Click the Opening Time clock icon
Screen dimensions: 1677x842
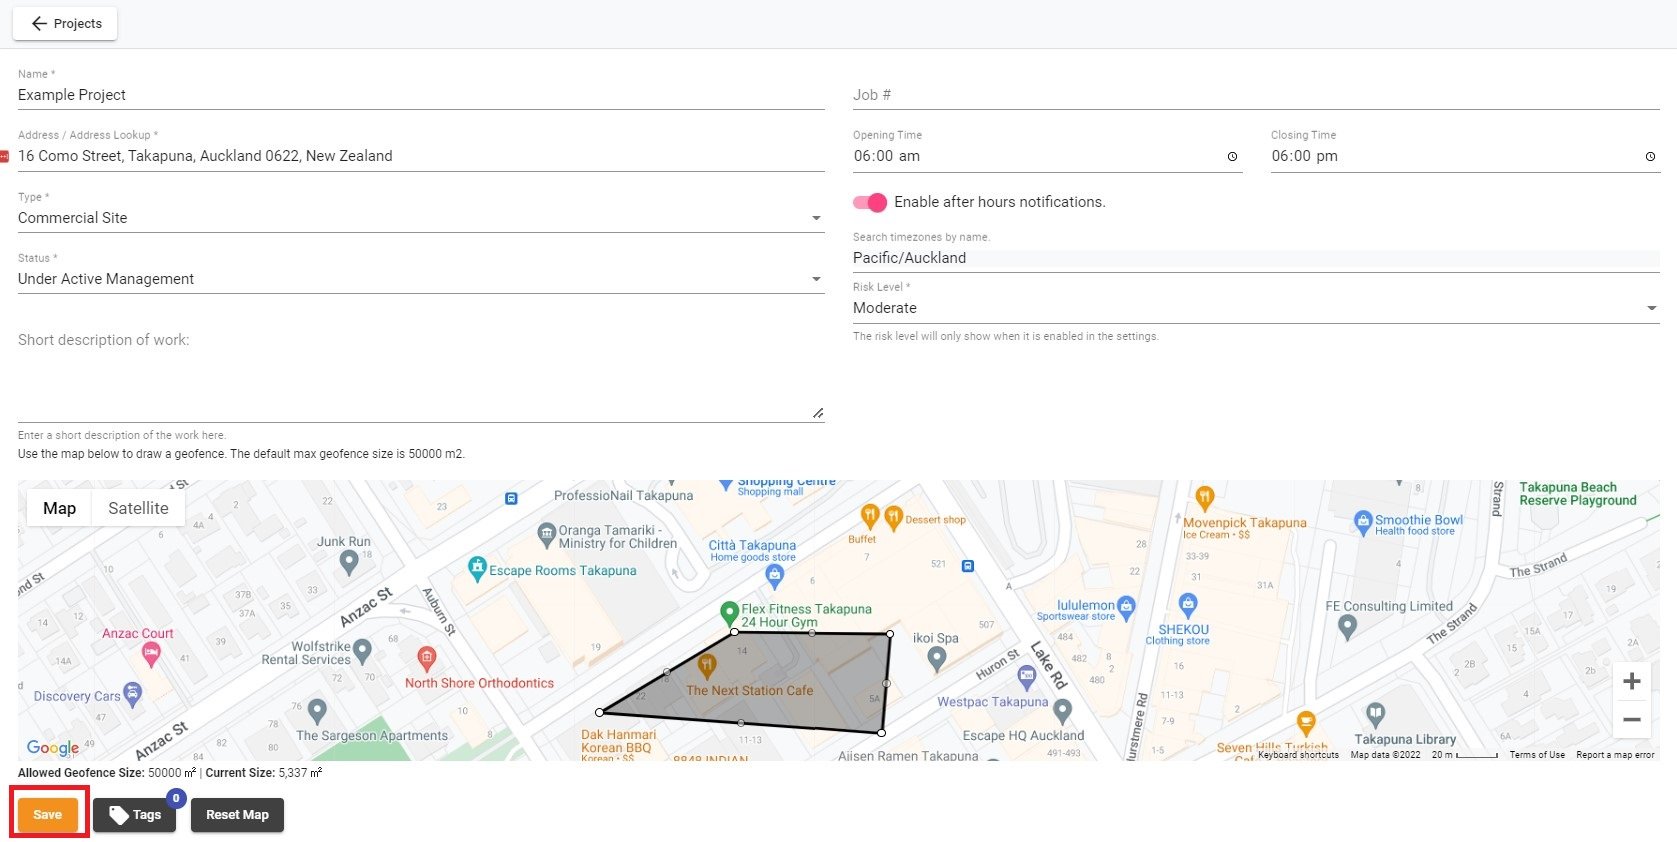[x=1232, y=156]
